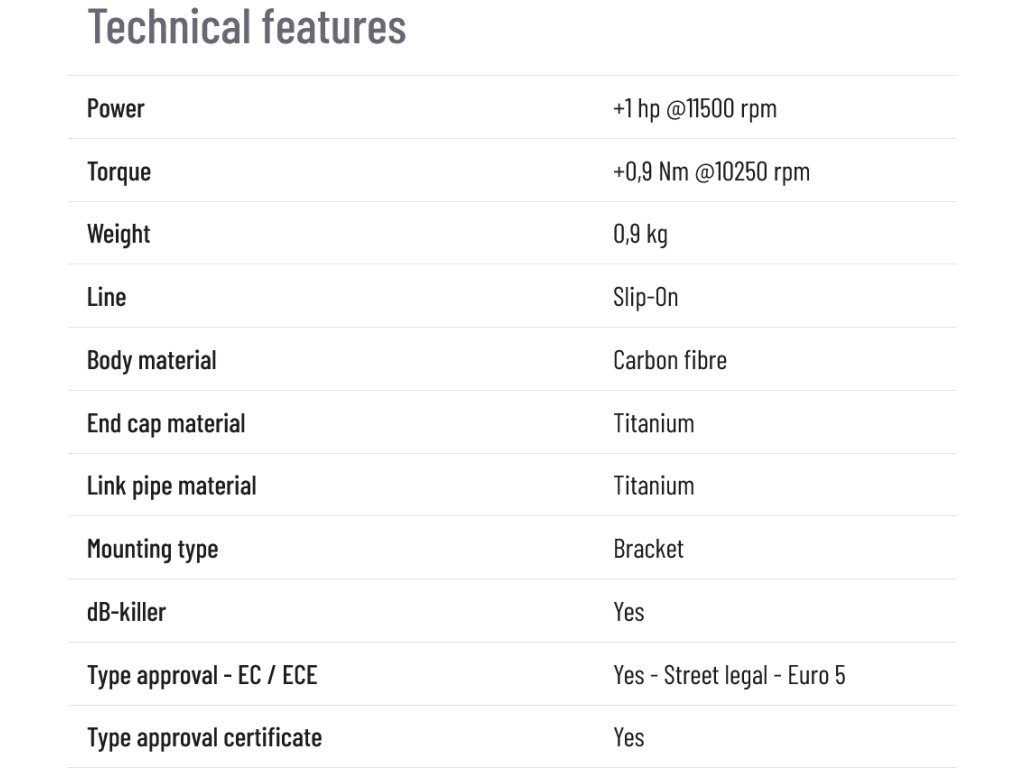Click the Power row label

[116, 108]
